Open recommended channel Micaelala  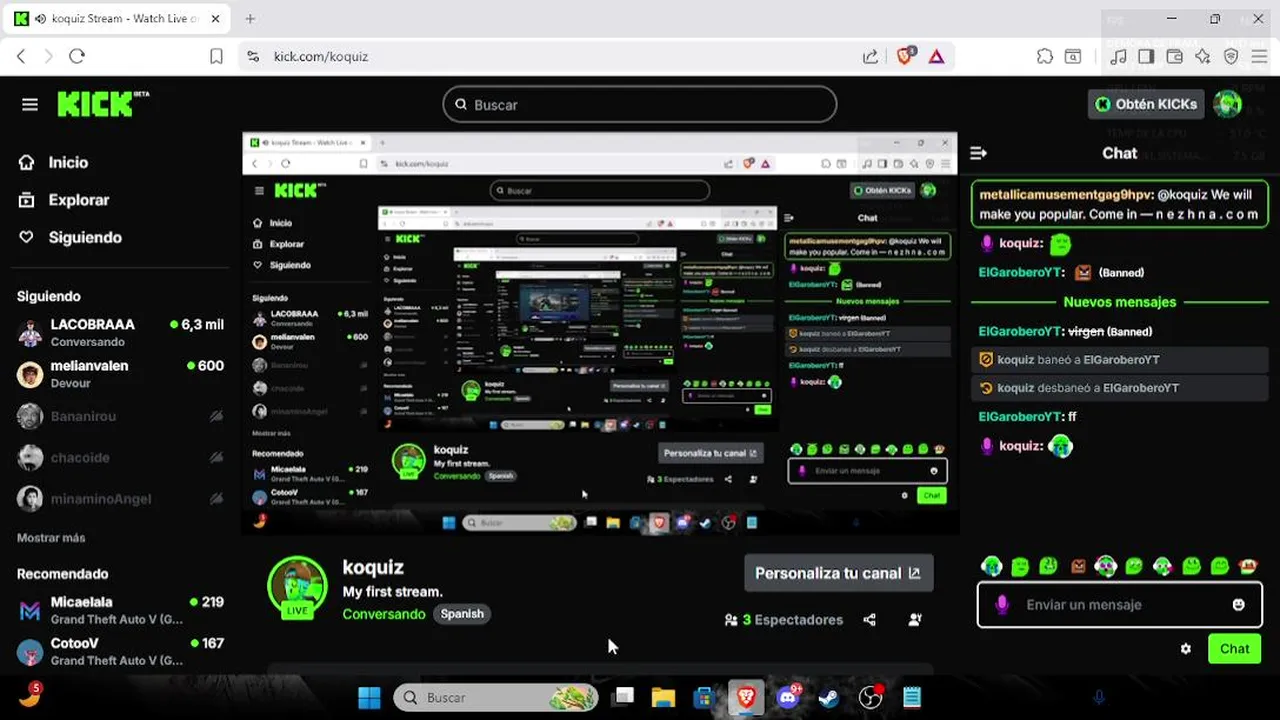pos(120,610)
